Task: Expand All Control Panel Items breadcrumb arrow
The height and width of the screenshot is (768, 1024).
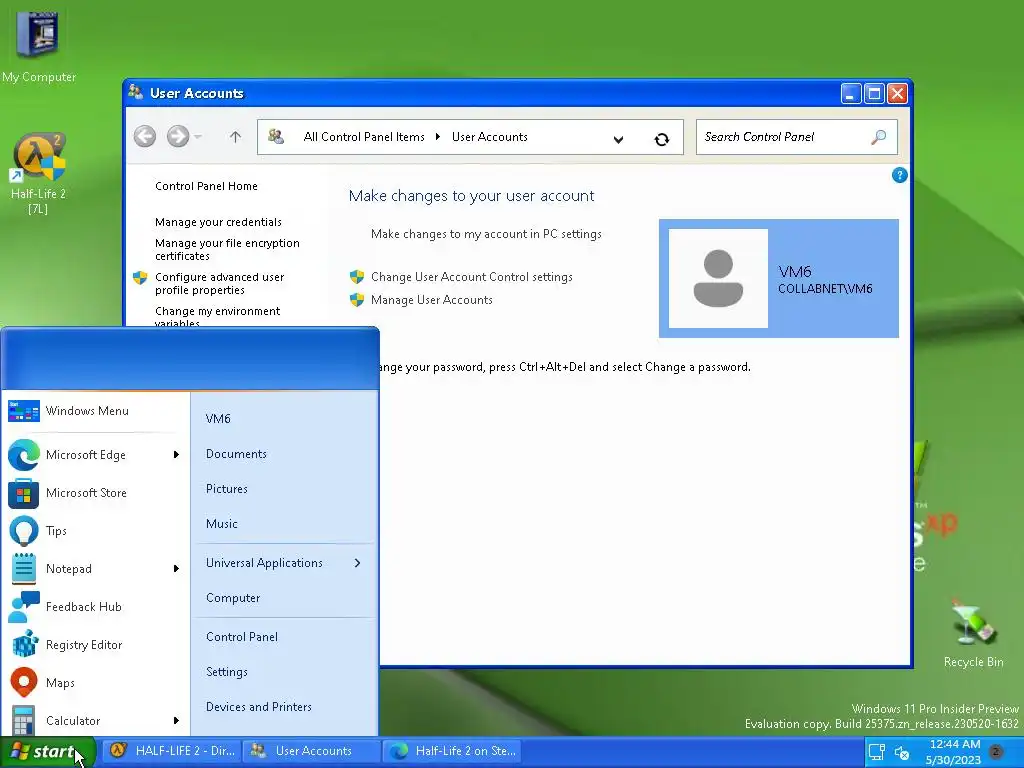Action: point(438,136)
